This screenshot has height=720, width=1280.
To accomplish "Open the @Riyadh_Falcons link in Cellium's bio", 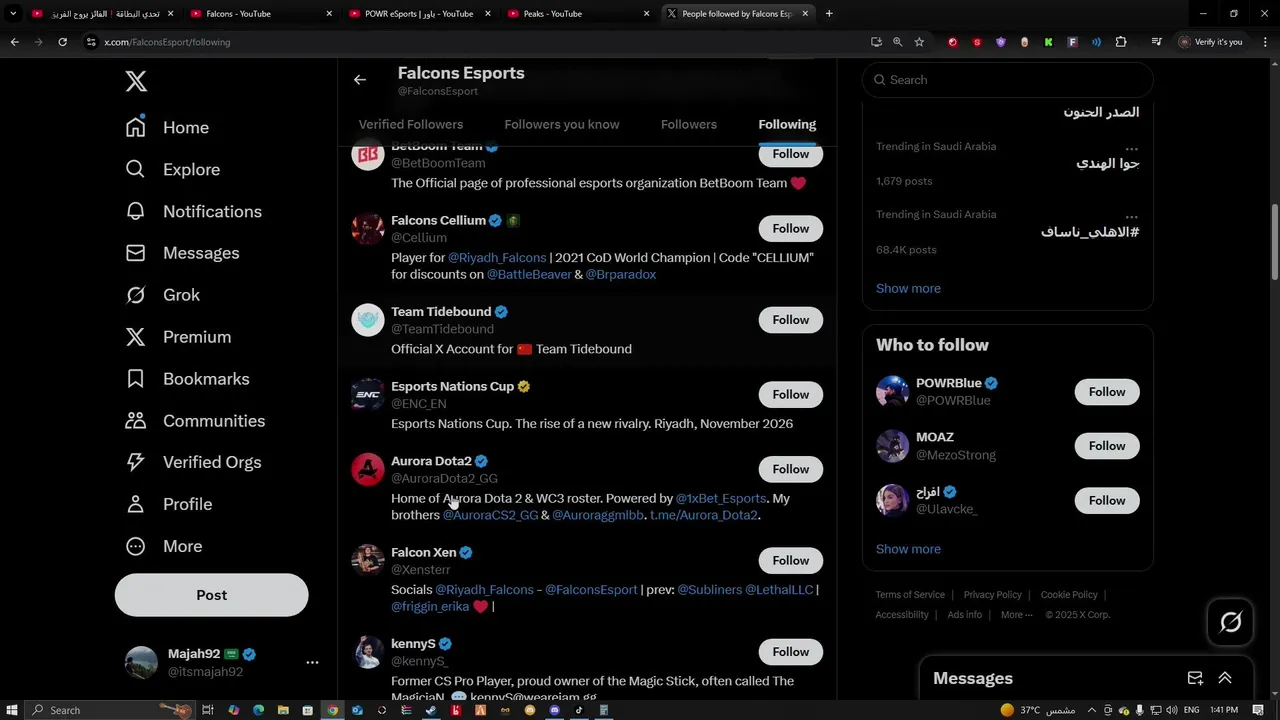I will [x=497, y=258].
